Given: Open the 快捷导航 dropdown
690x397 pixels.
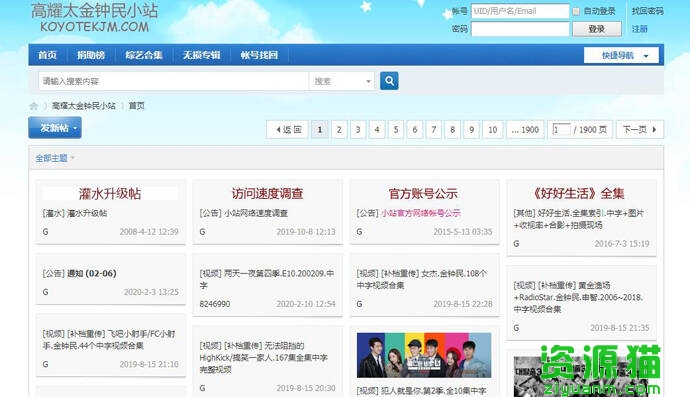Looking at the screenshot, I should point(621,55).
